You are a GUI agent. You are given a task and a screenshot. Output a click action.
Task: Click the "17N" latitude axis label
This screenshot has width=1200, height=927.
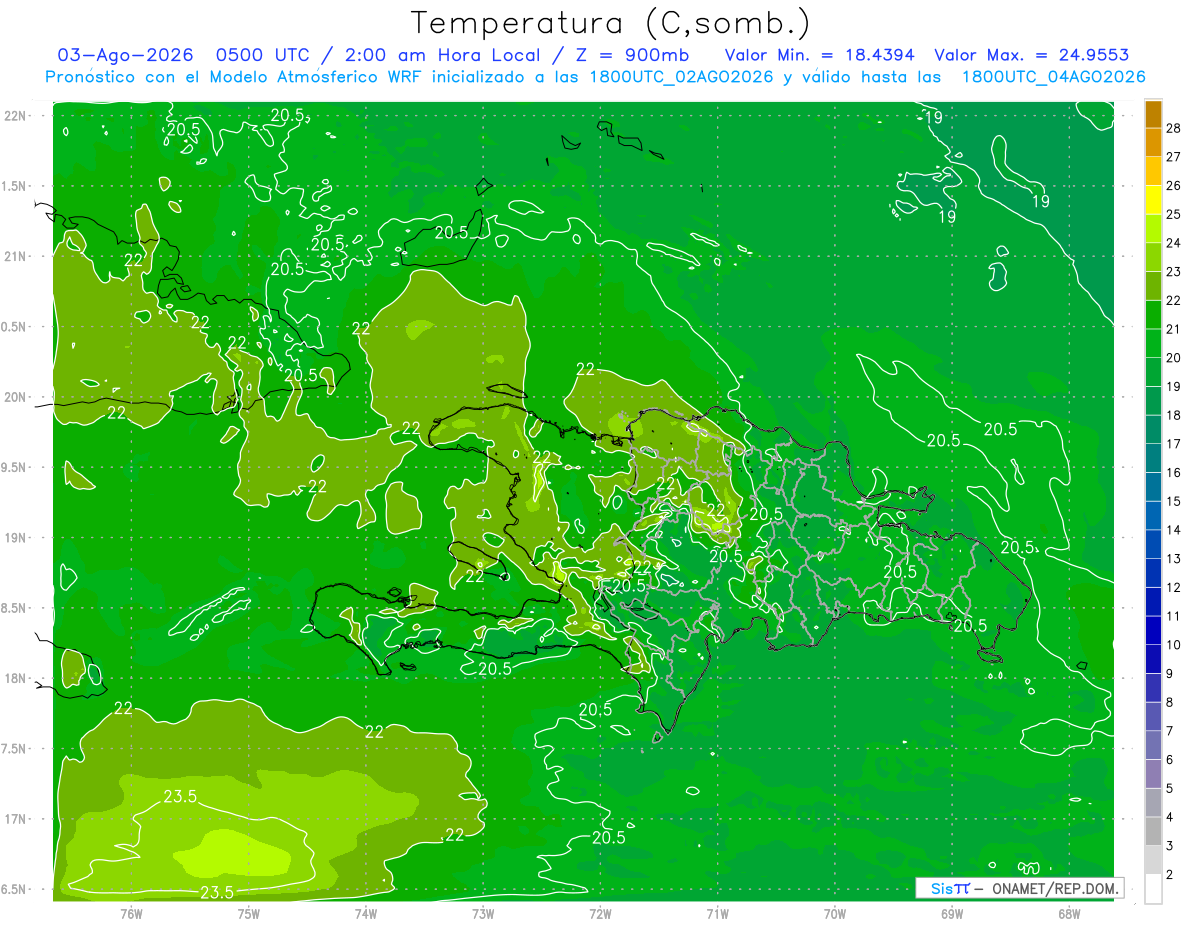click(17, 819)
